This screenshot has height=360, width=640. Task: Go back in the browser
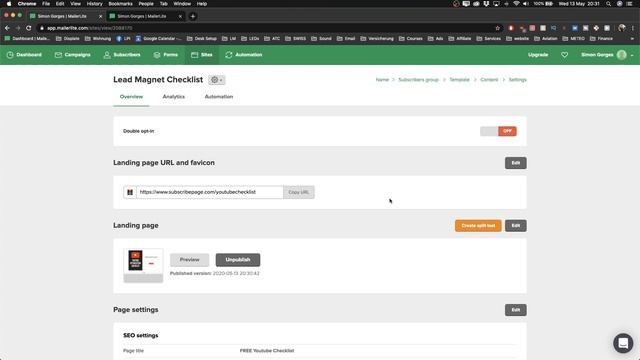pos(7,28)
